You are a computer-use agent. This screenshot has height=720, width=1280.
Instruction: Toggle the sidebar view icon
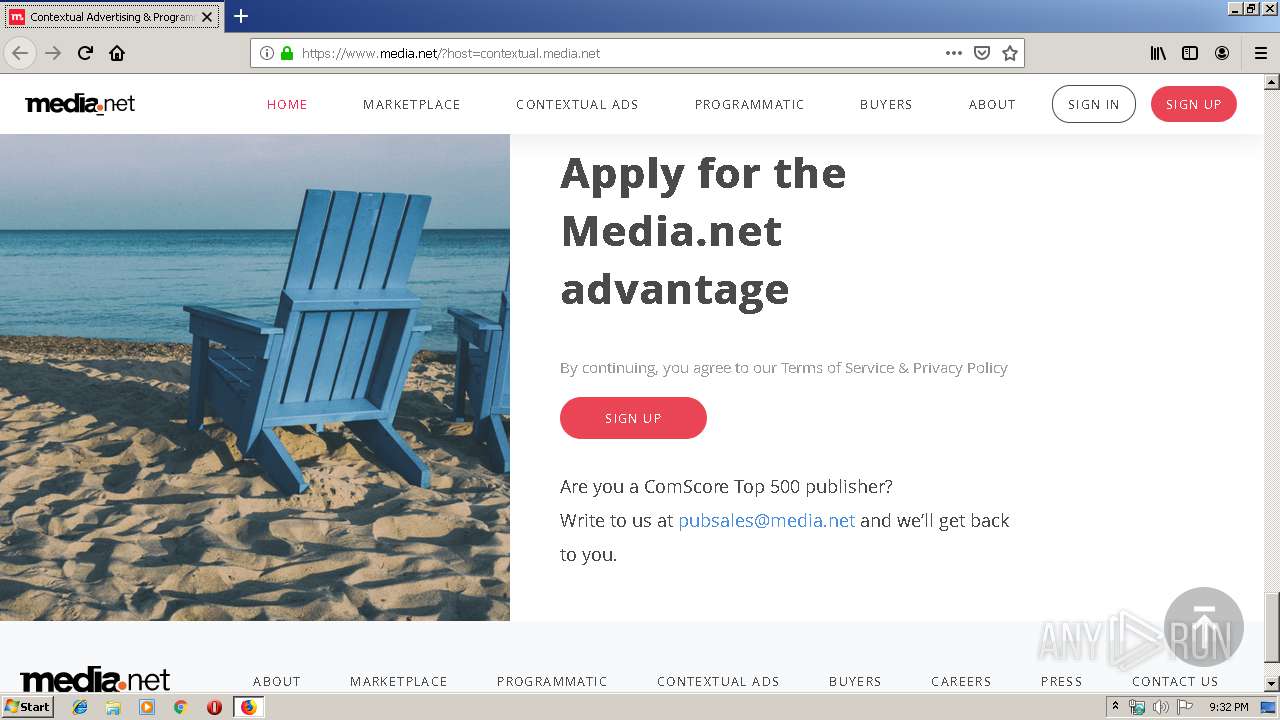coord(1190,53)
